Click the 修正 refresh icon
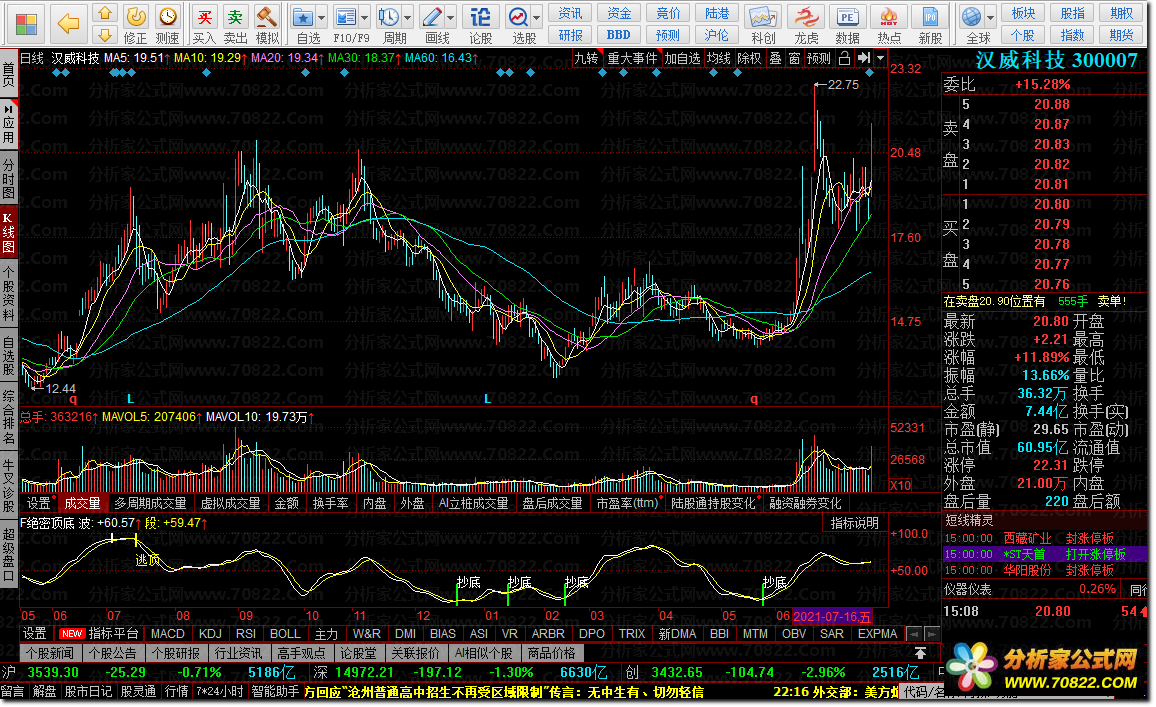Screen dimensions: 1156x707 (135, 16)
